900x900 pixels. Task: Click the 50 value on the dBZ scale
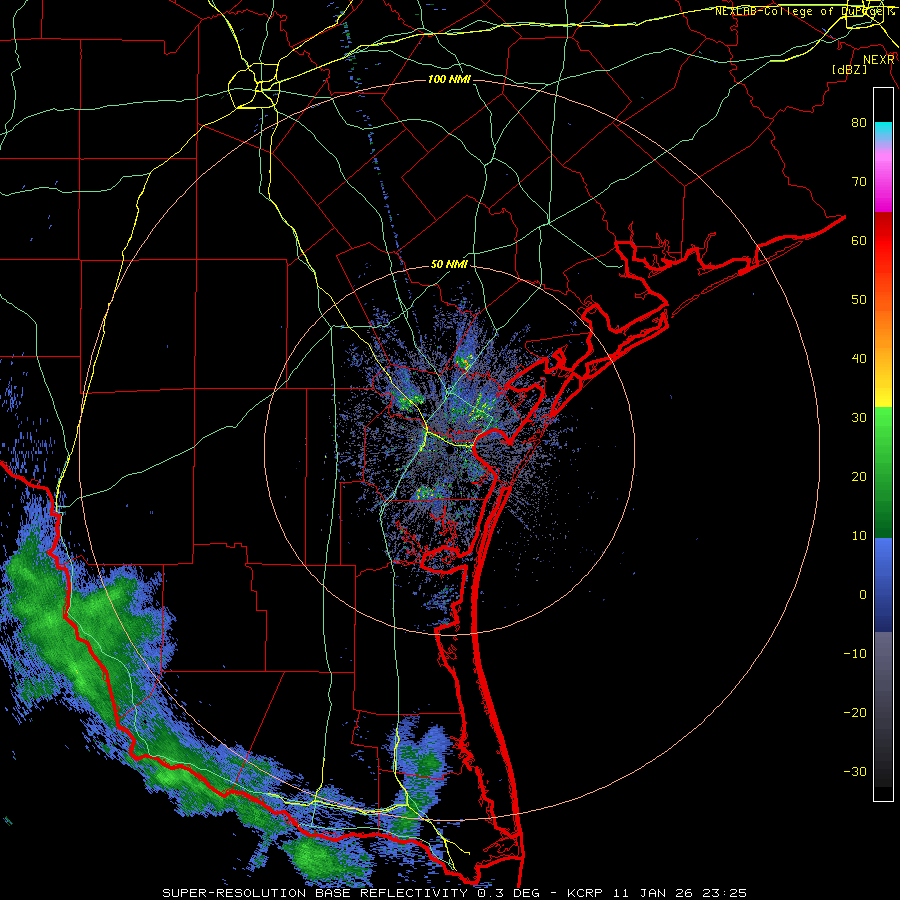click(859, 300)
